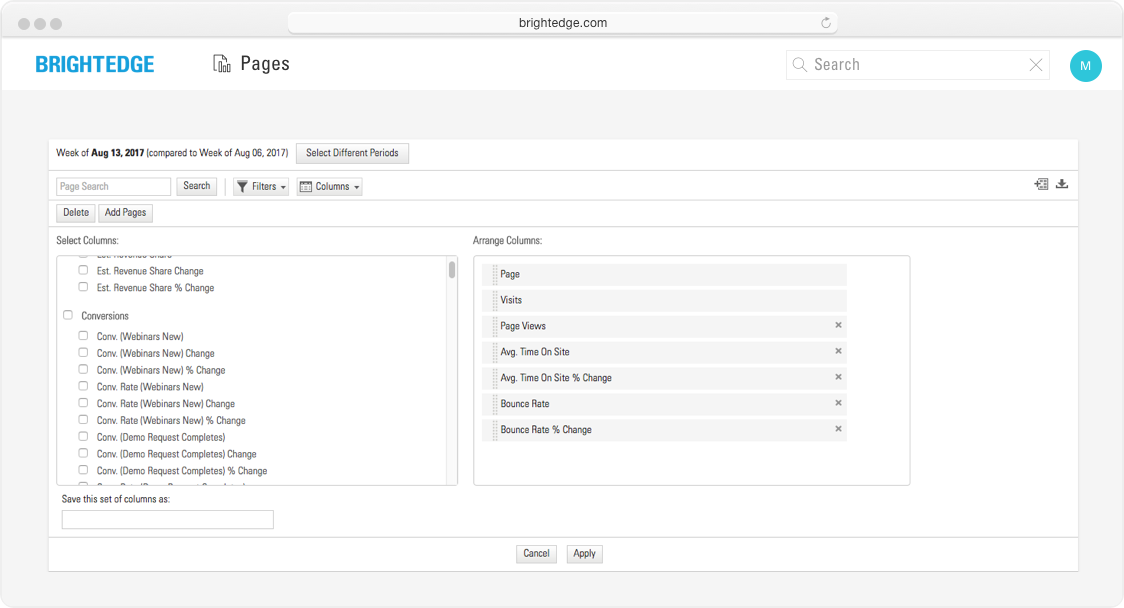Clear search with the X icon
1124x608 pixels.
[1036, 65]
